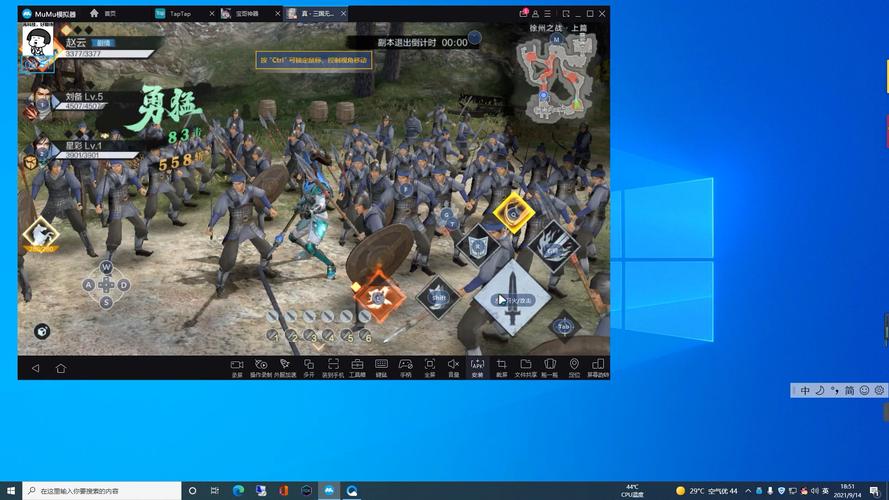Activate the golden Q skill diamond
The image size is (889, 500).
click(x=514, y=214)
